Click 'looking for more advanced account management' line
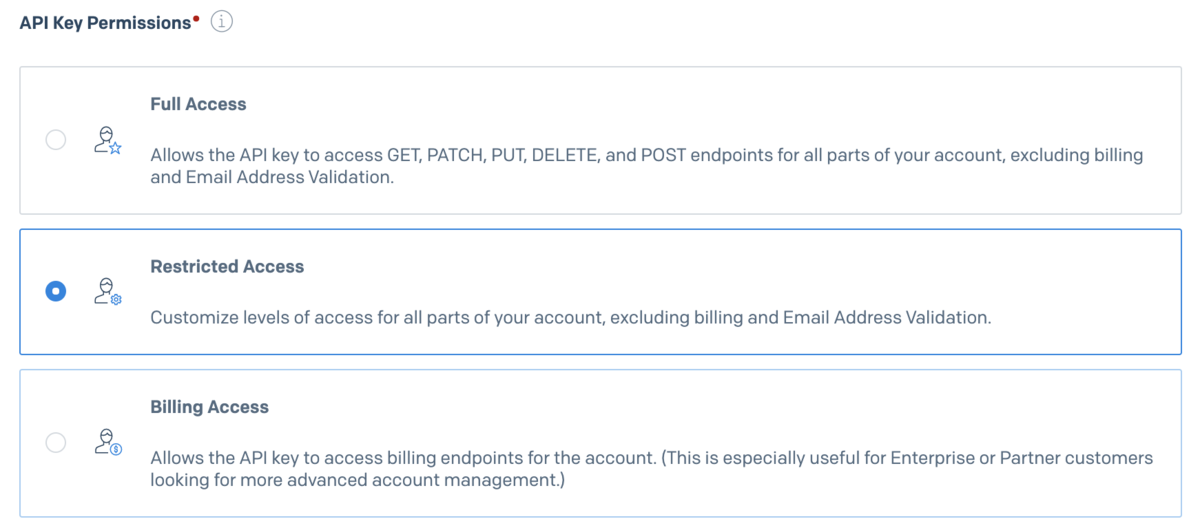Image resolution: width=1200 pixels, height=530 pixels. [357, 481]
